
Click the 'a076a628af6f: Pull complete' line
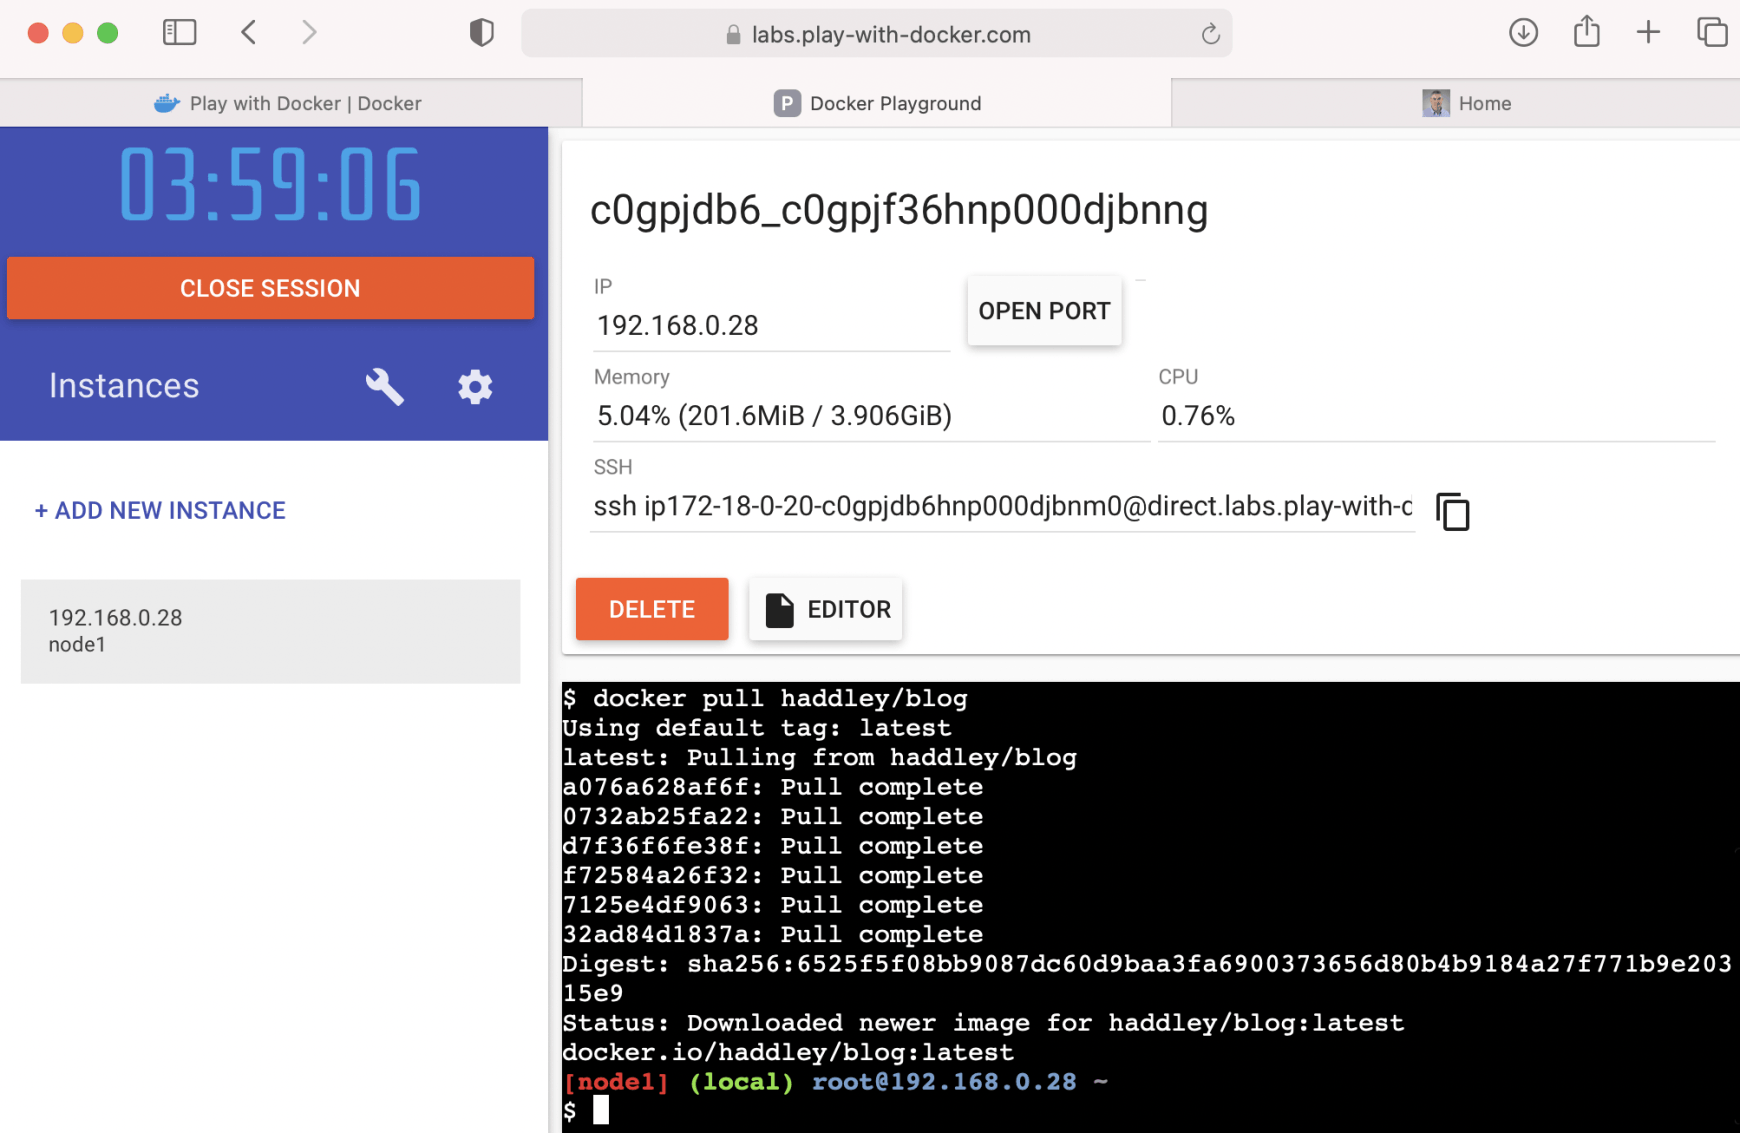pyautogui.click(x=773, y=787)
